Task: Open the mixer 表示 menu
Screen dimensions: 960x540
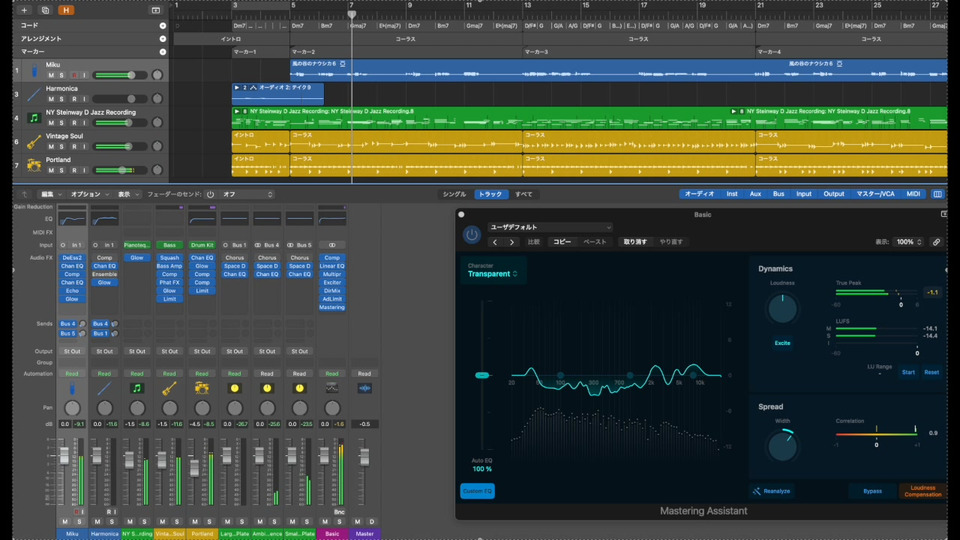Action: coord(128,194)
